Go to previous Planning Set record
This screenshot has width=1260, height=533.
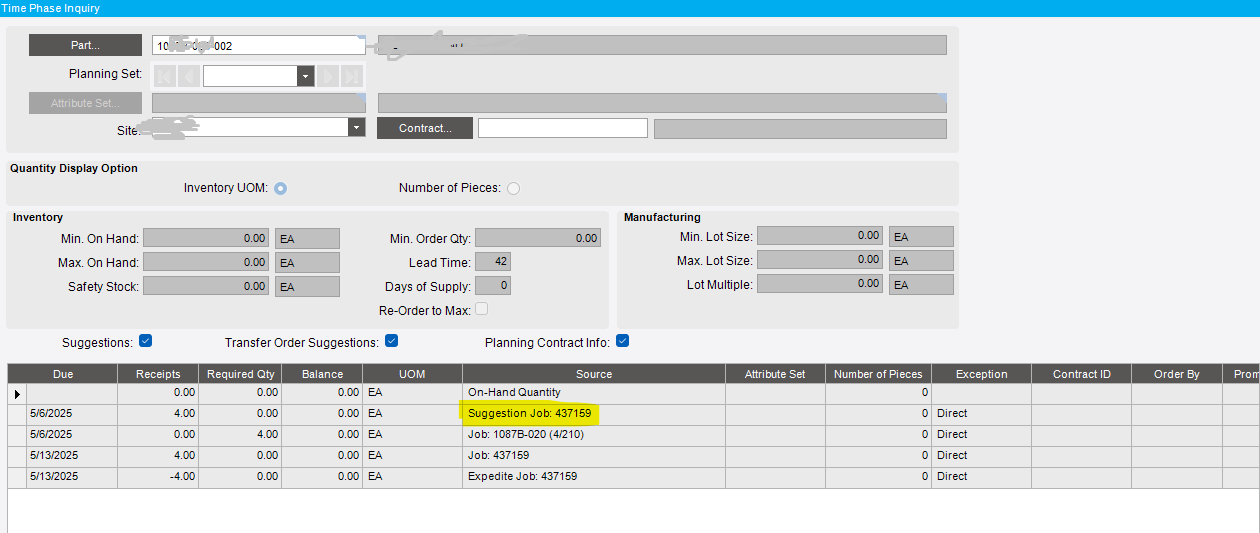coord(189,76)
